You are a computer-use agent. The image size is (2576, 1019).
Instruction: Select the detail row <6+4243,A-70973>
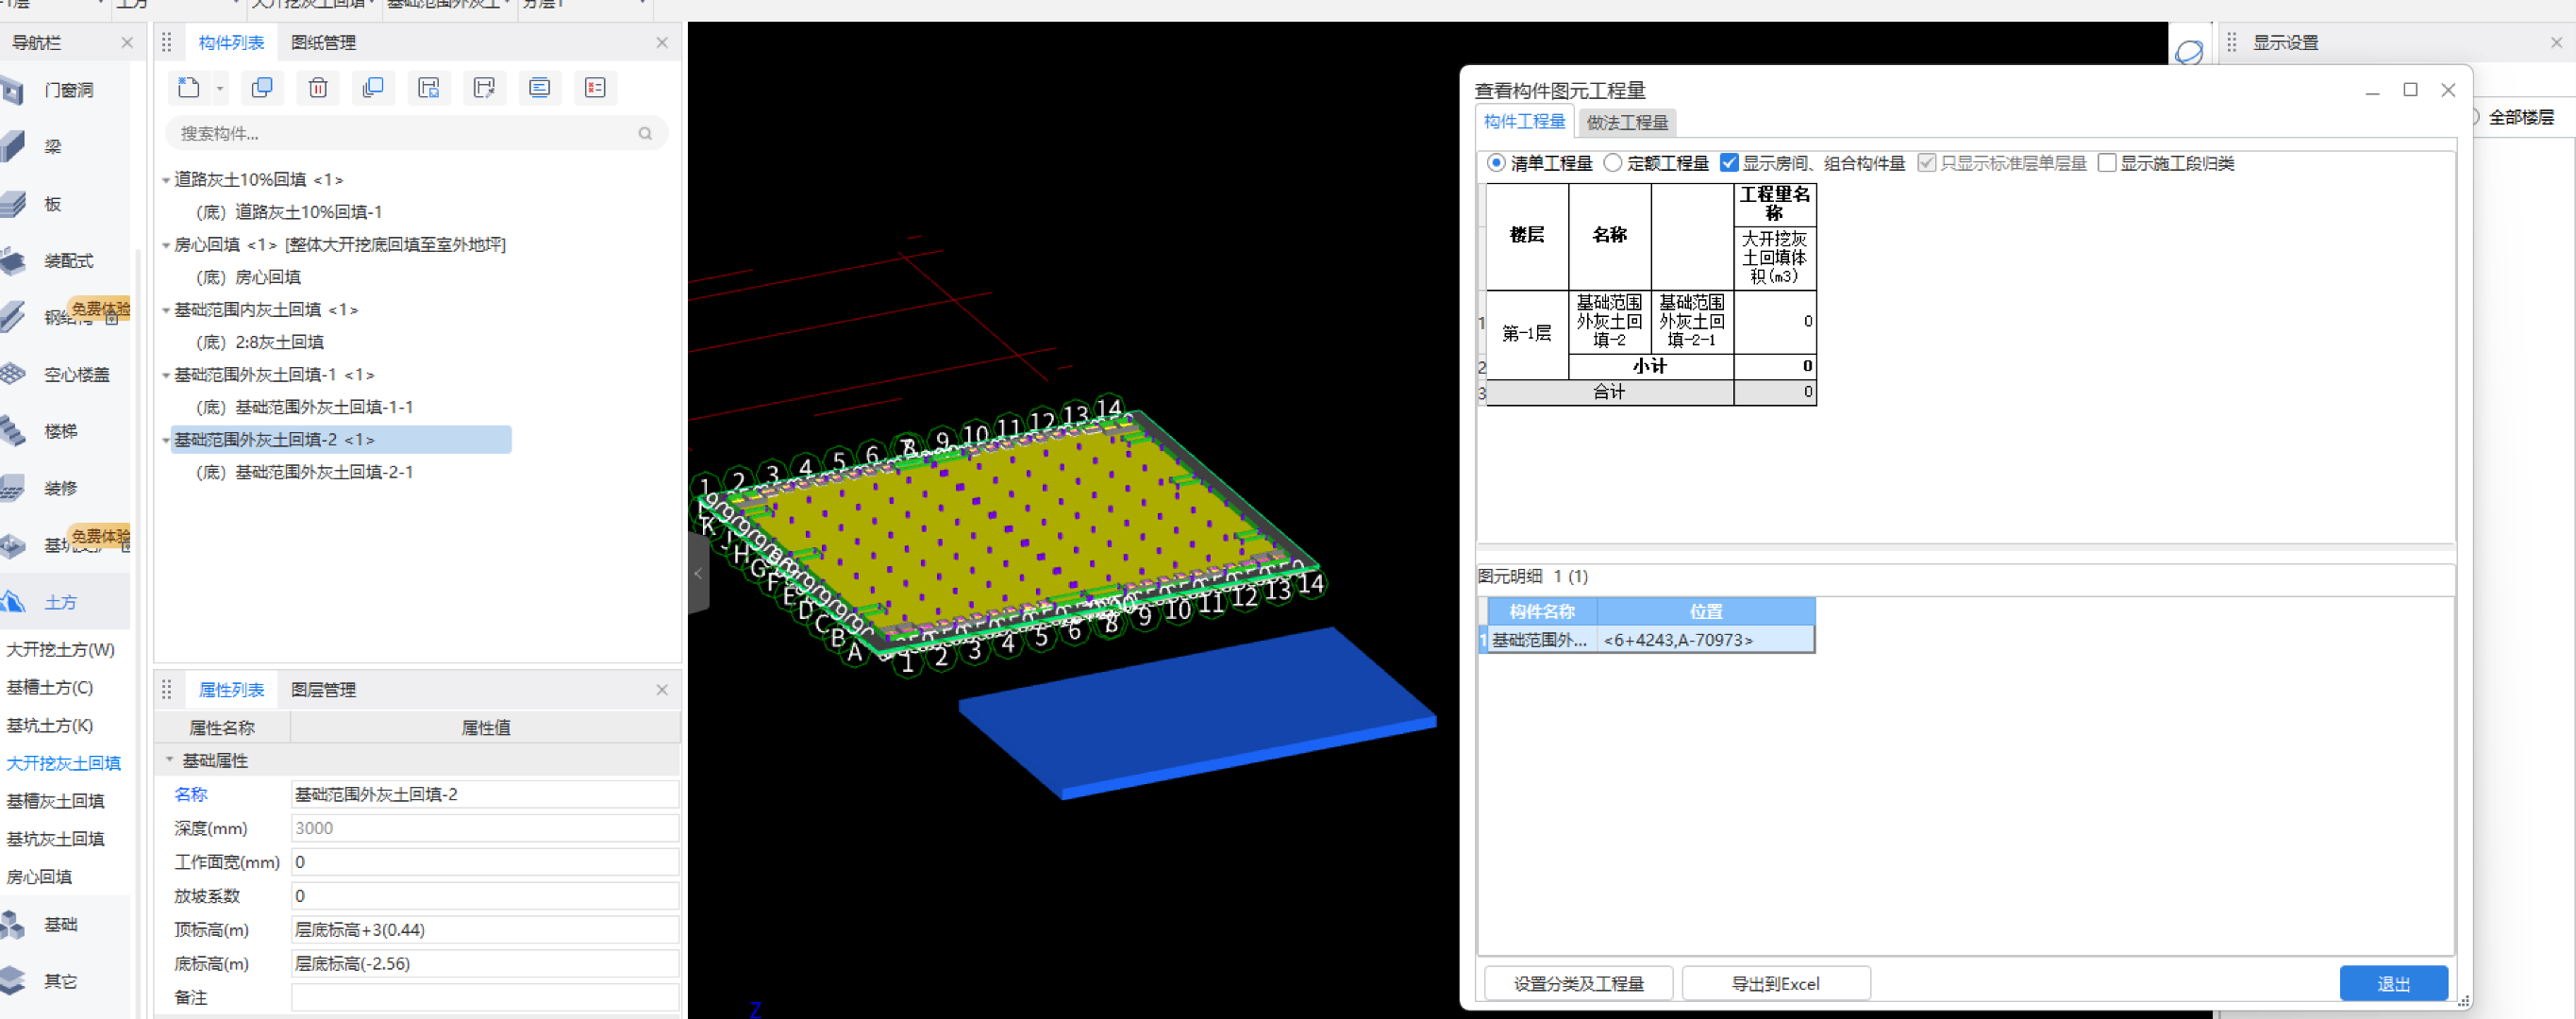click(x=1647, y=640)
